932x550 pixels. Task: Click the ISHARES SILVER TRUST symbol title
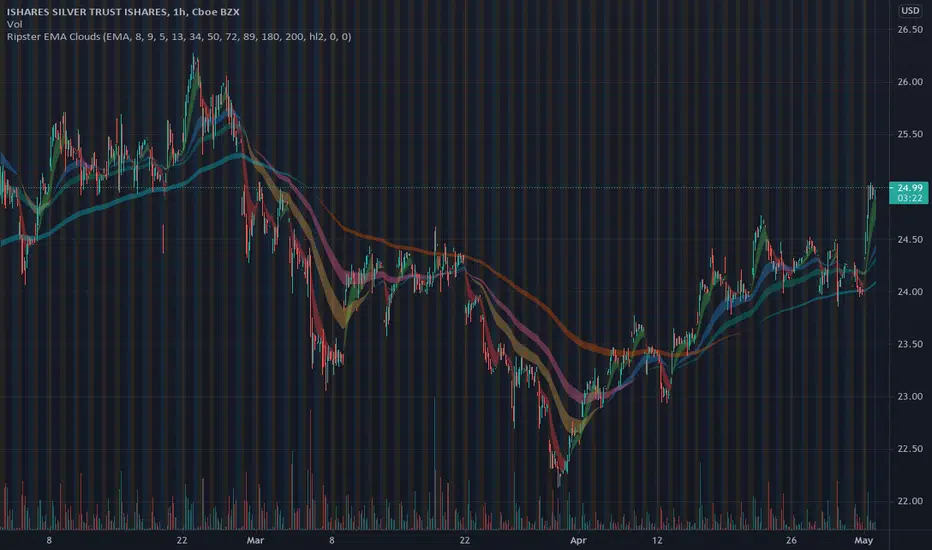tap(123, 12)
